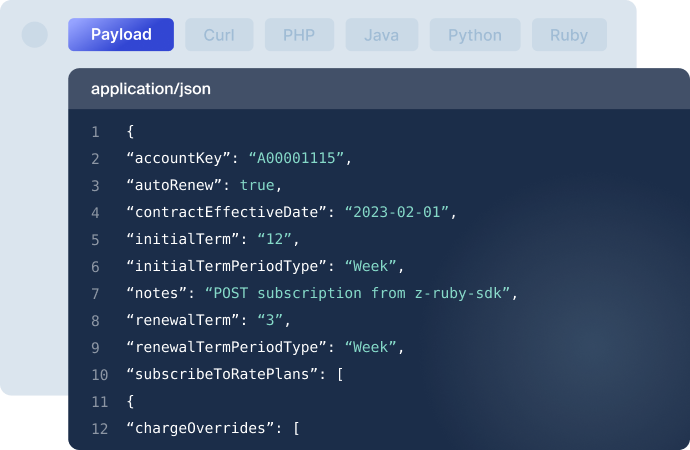Click the initialTerm value "12"

click(278, 240)
